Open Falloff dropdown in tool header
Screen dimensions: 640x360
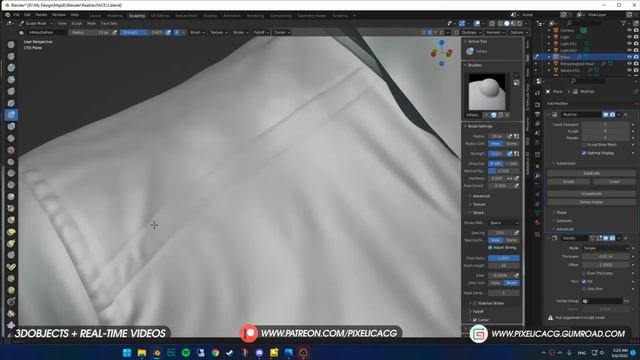(x=260, y=32)
